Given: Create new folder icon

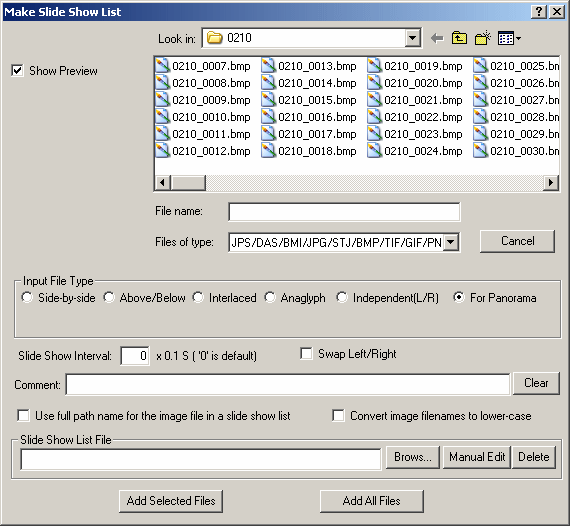Looking at the screenshot, I should (482, 38).
